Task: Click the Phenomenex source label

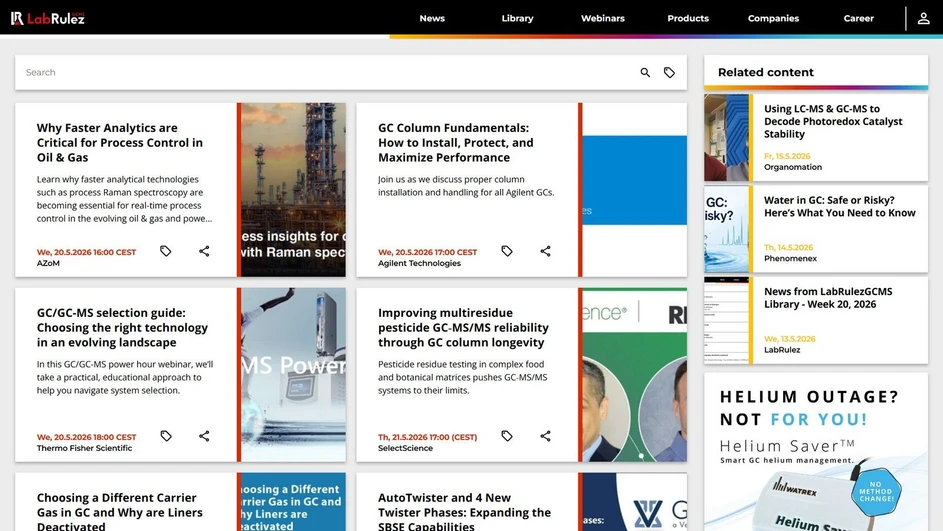Action: pos(790,259)
